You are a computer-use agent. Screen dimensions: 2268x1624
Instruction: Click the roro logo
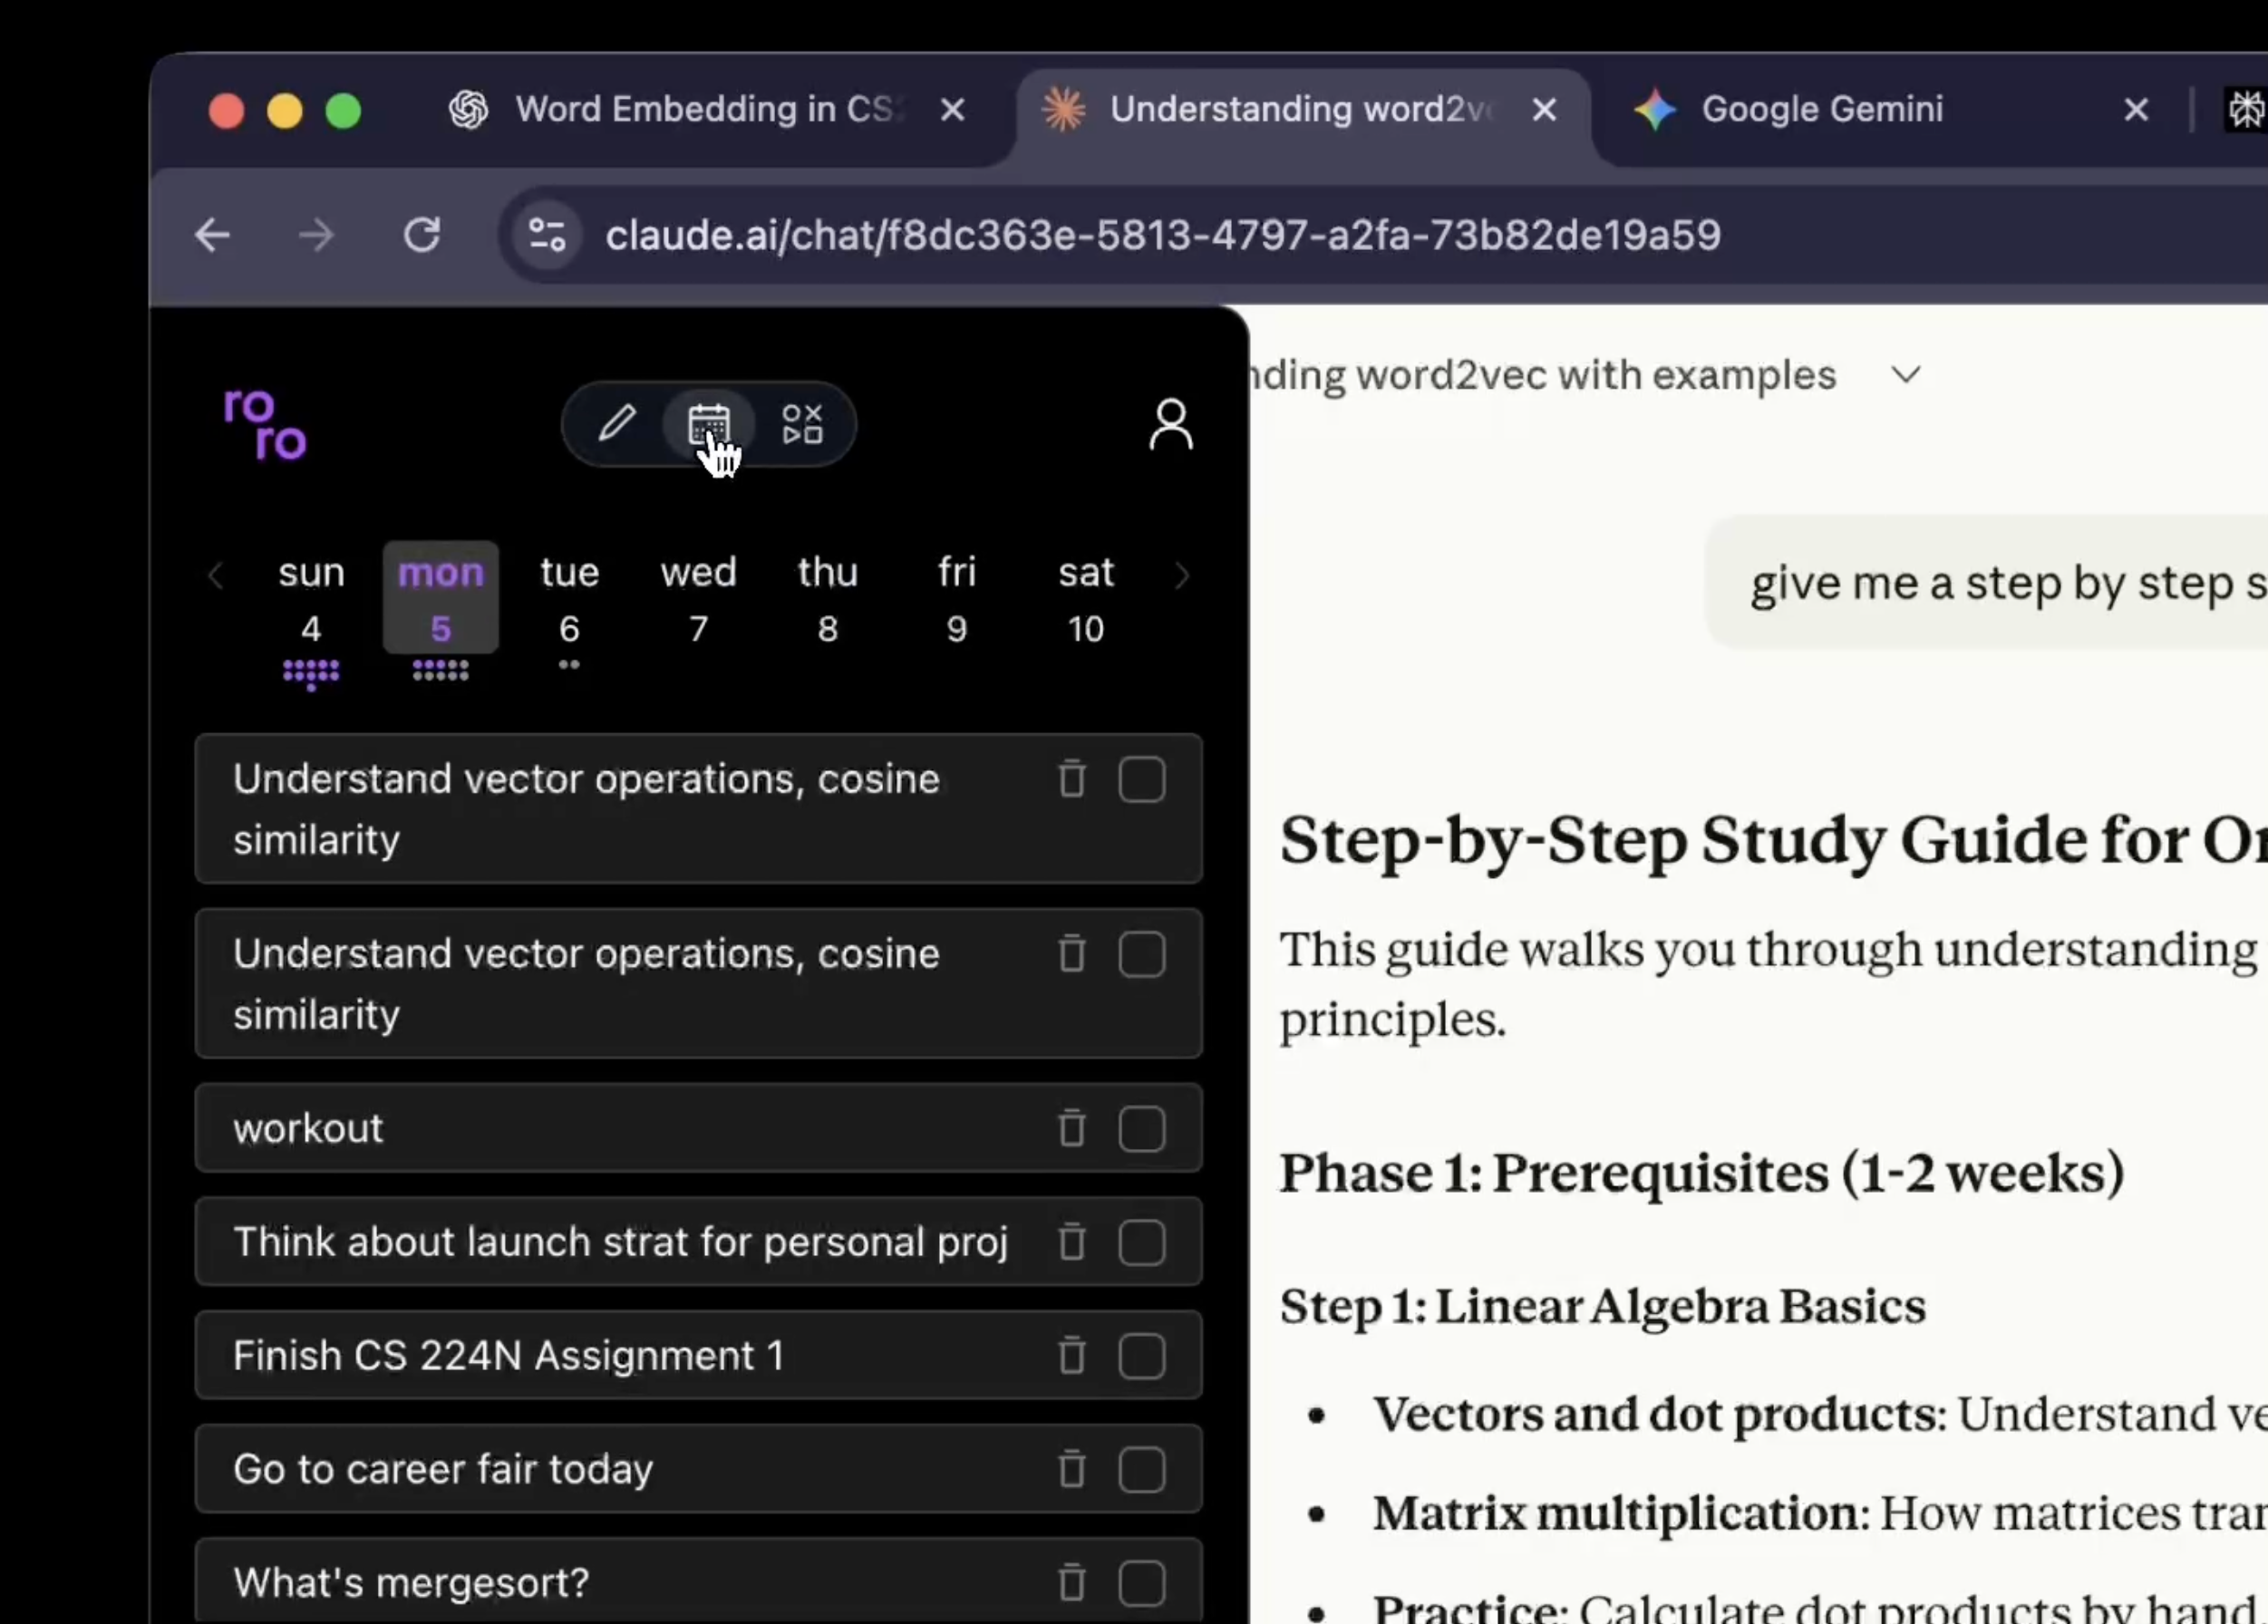pos(263,424)
